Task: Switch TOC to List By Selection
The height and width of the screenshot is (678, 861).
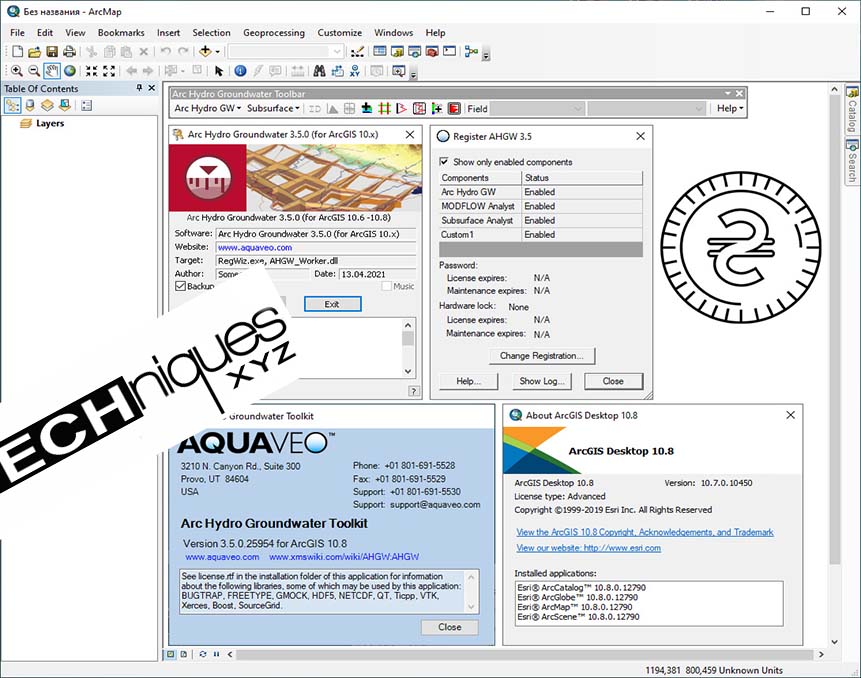Action: (65, 105)
